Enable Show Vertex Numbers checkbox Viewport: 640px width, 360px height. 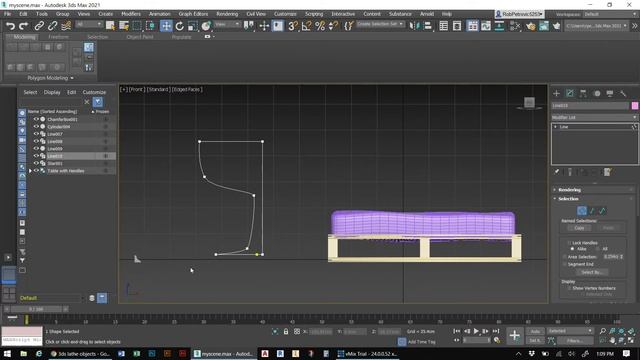tap(569, 288)
